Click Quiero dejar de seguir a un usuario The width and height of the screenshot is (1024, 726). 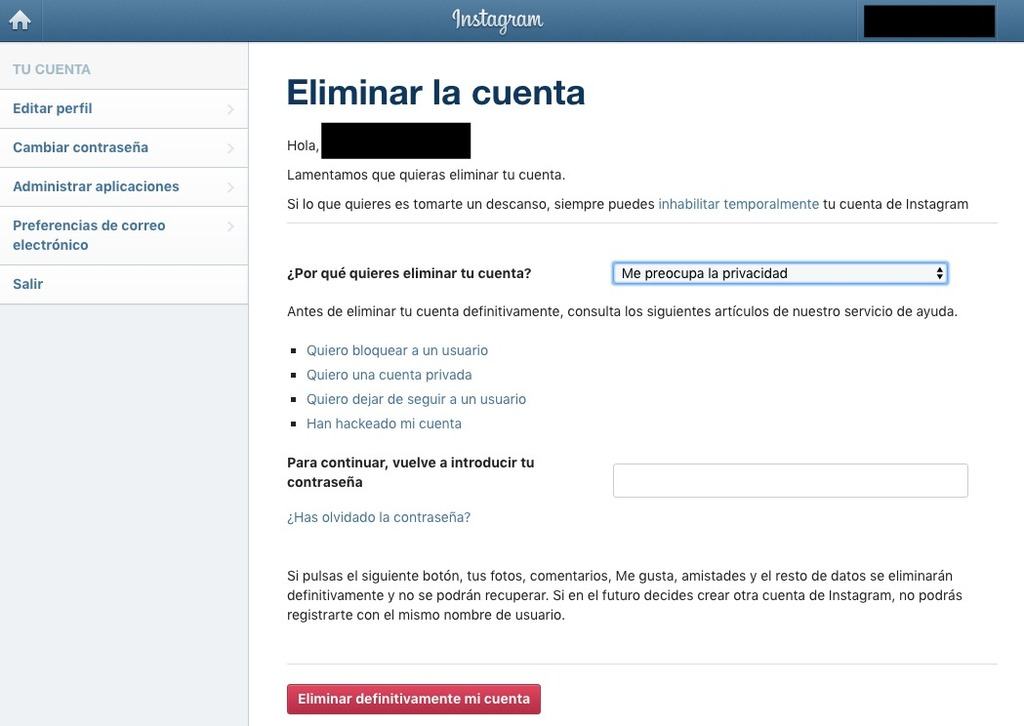click(416, 399)
